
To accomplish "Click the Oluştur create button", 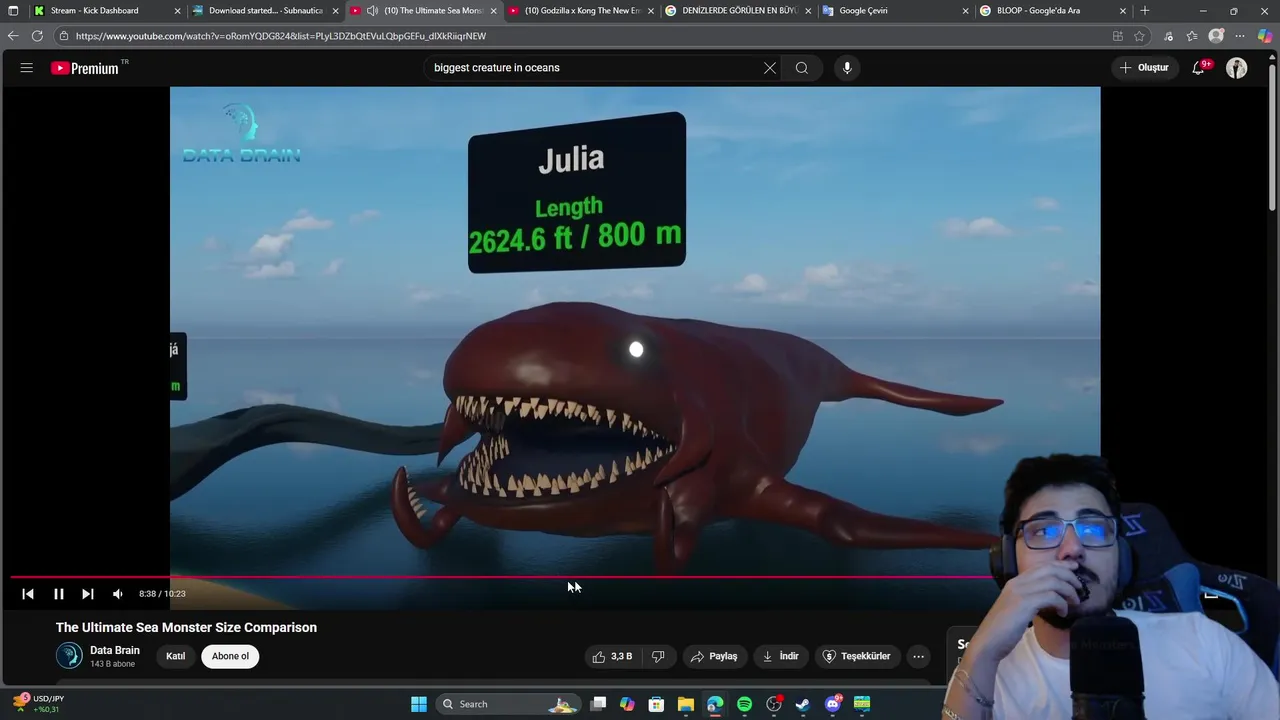I will click(x=1144, y=68).
